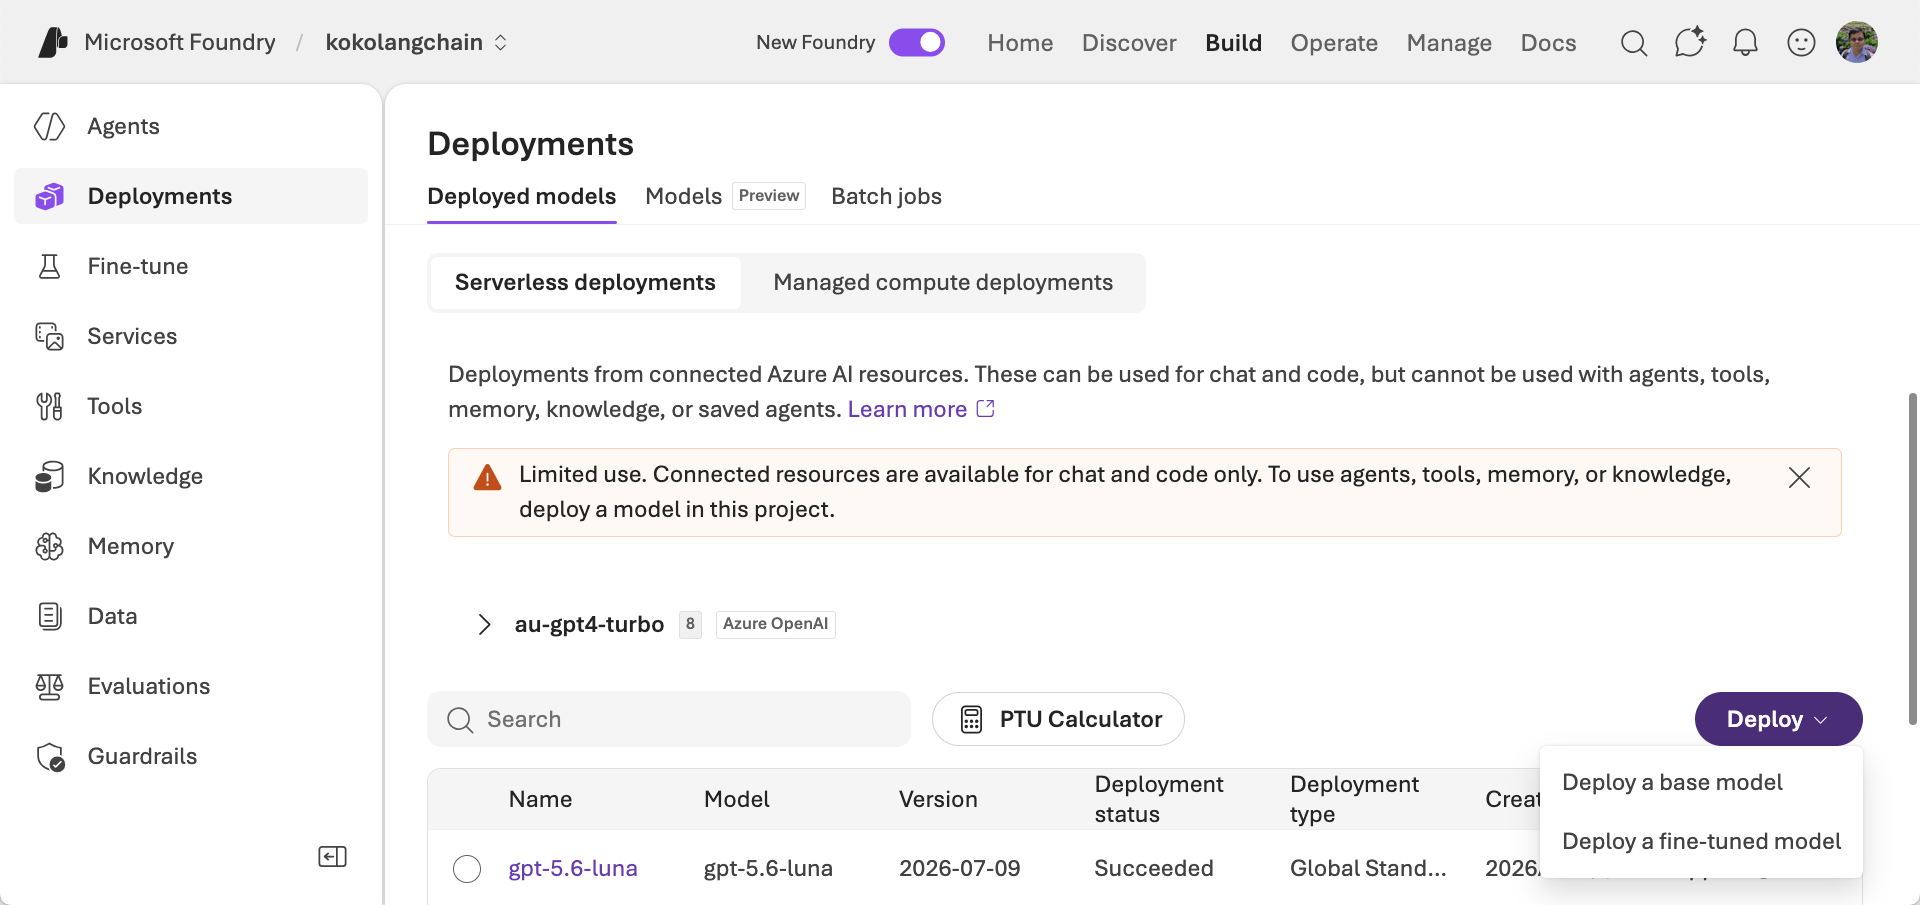The image size is (1920, 905).
Task: Open the kokolangchain project switcher
Action: pyautogui.click(x=416, y=42)
